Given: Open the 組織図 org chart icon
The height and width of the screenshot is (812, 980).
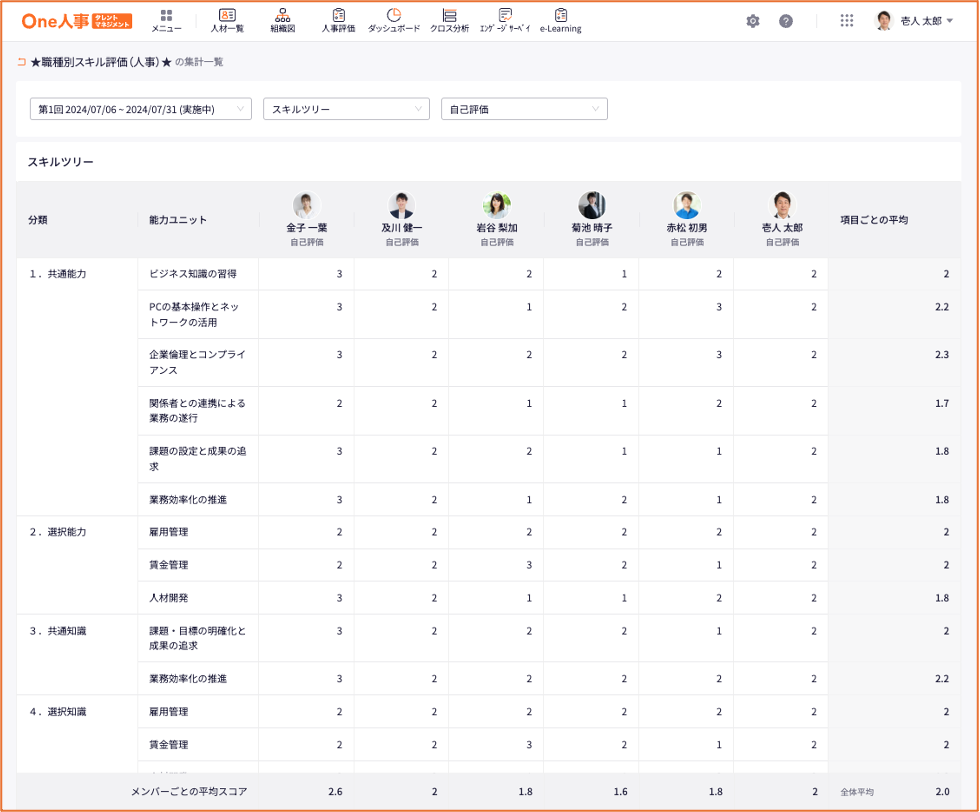Looking at the screenshot, I should tap(282, 21).
